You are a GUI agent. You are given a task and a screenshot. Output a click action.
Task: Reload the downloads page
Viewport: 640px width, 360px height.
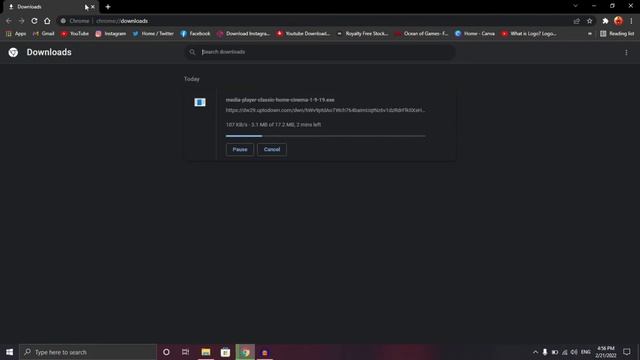(x=34, y=21)
